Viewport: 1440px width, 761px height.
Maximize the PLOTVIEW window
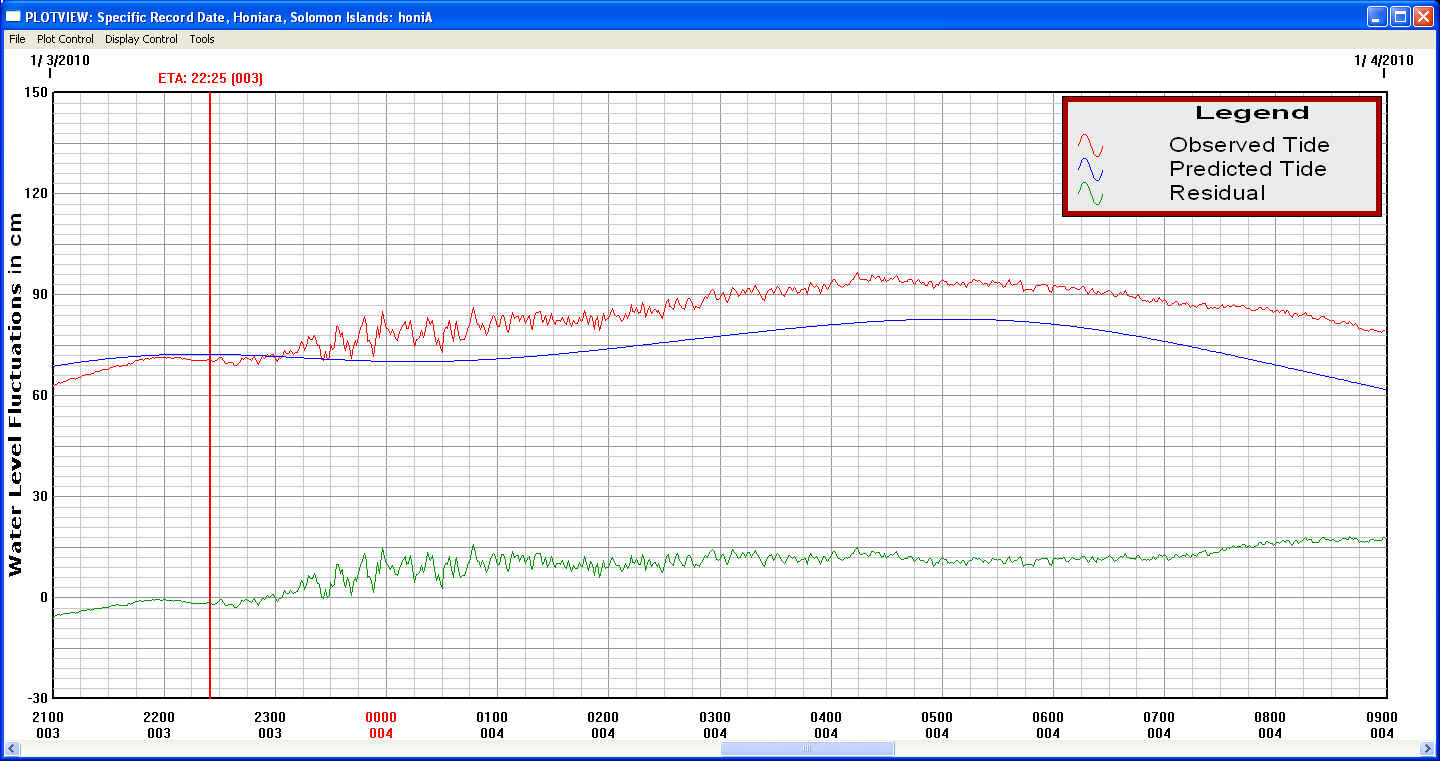1401,17
